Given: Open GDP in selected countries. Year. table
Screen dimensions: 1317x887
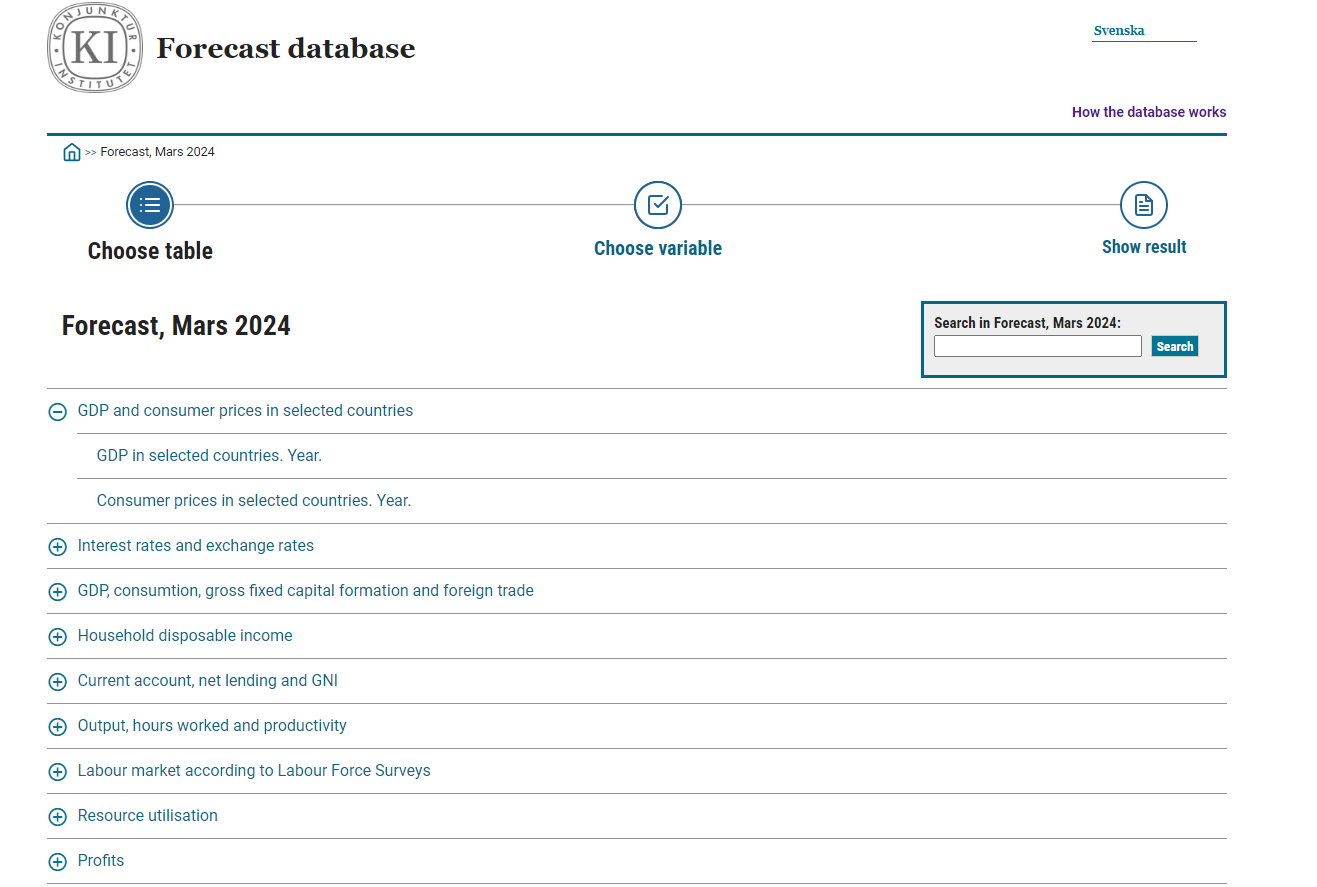Looking at the screenshot, I should 209,455.
